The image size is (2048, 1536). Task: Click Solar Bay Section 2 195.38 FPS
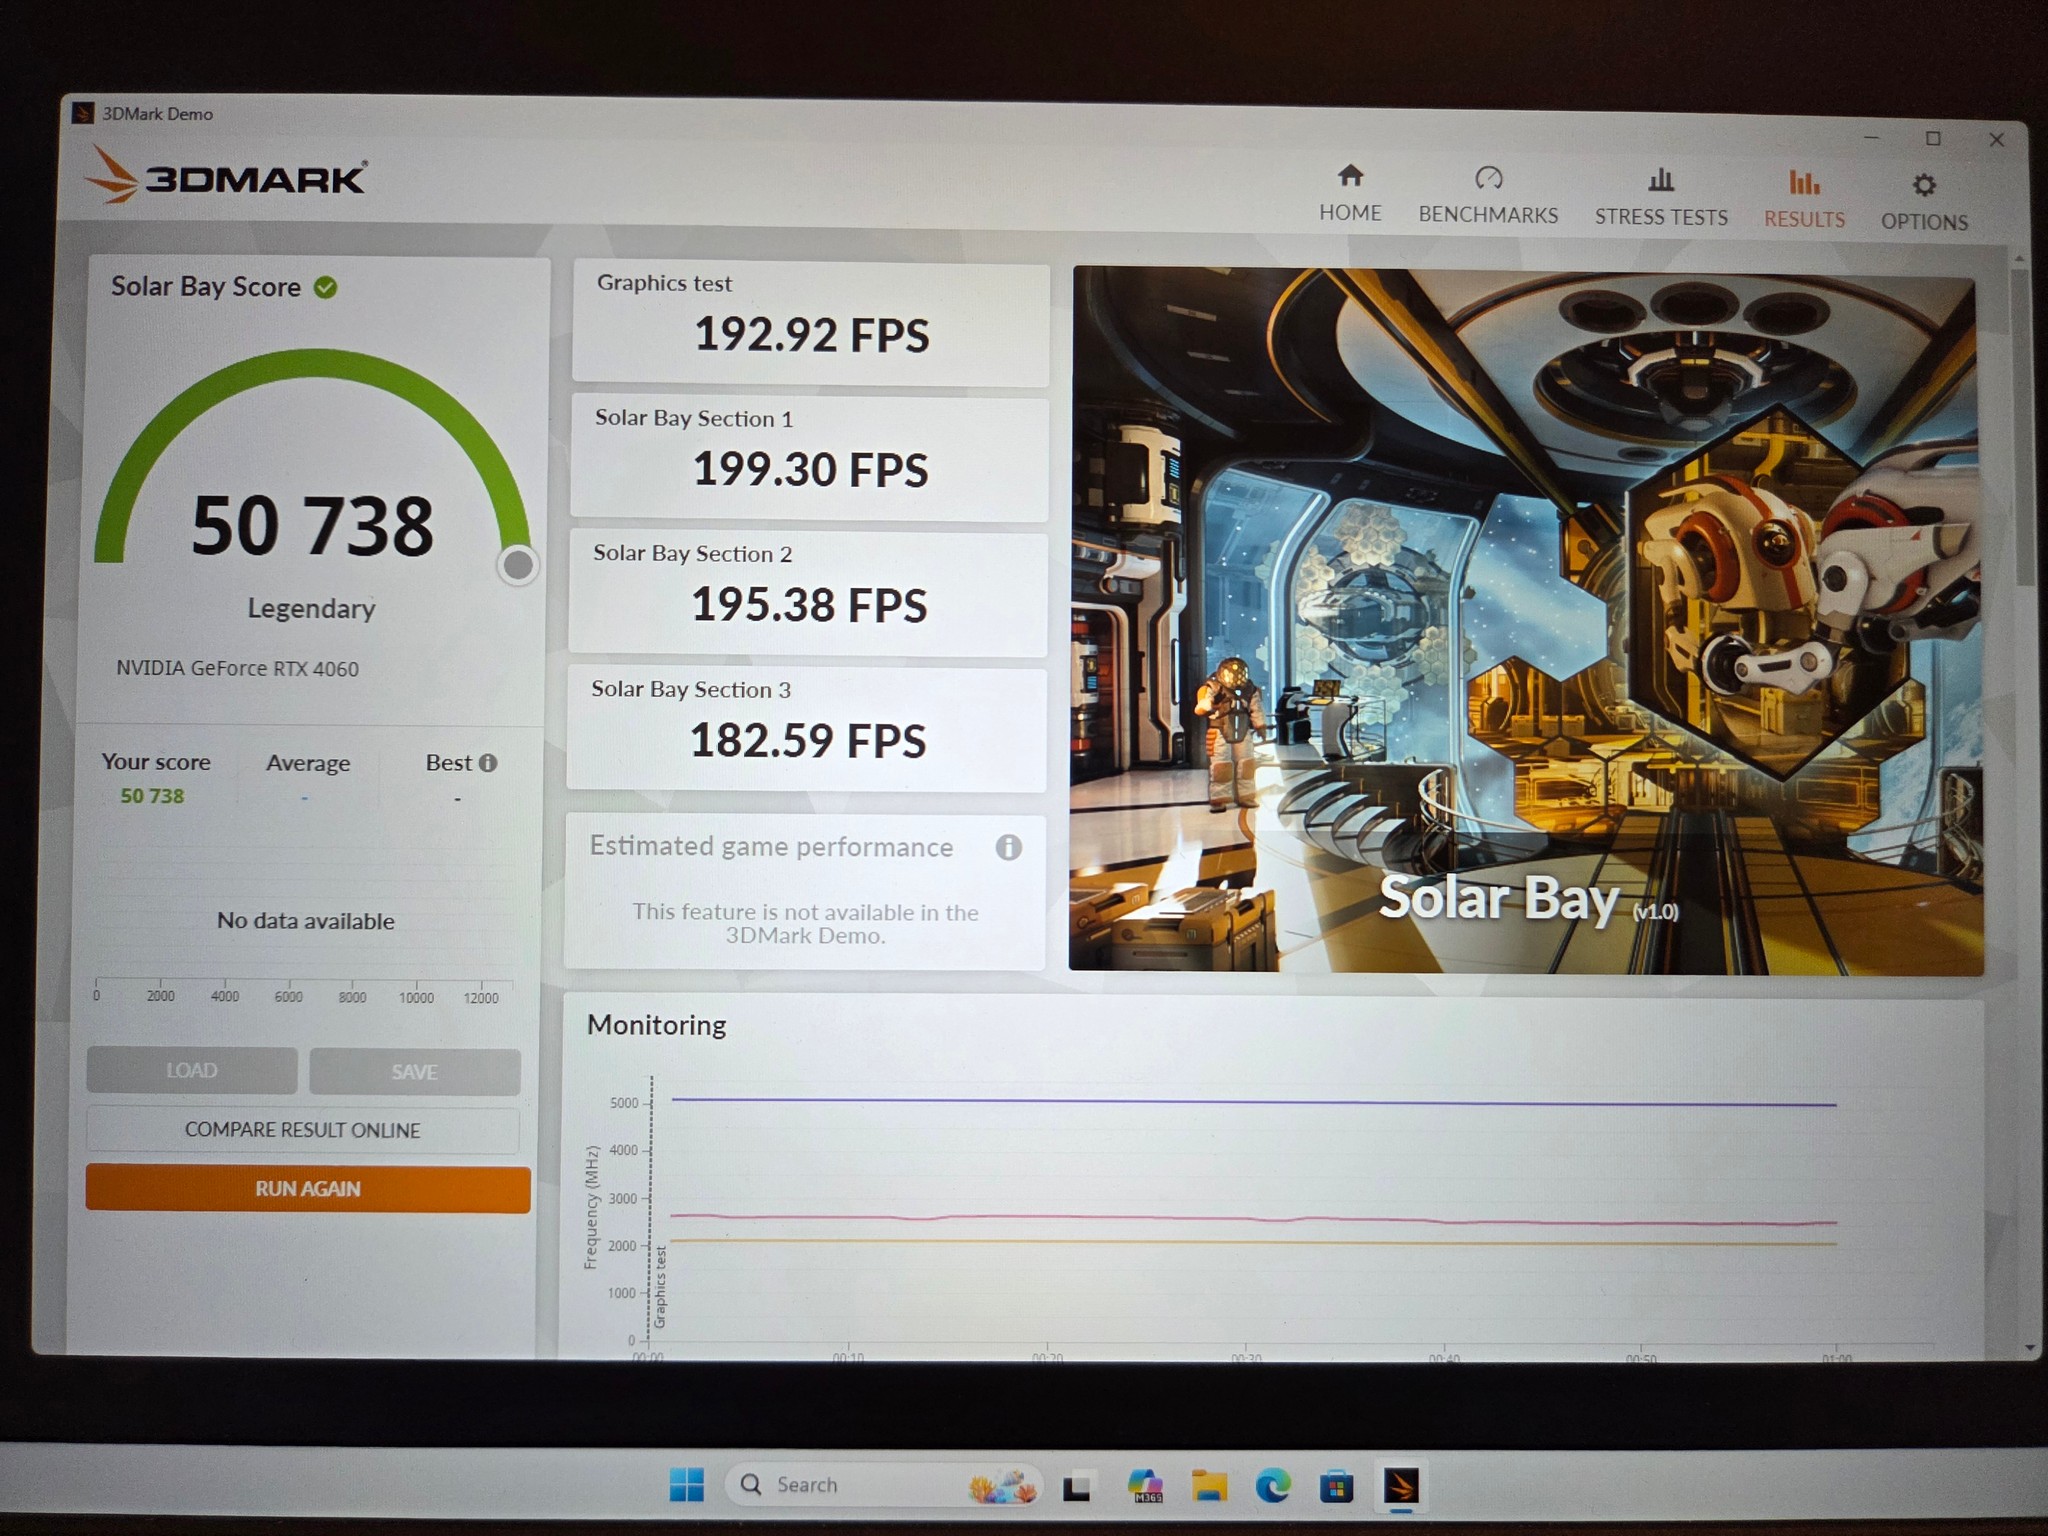click(808, 594)
